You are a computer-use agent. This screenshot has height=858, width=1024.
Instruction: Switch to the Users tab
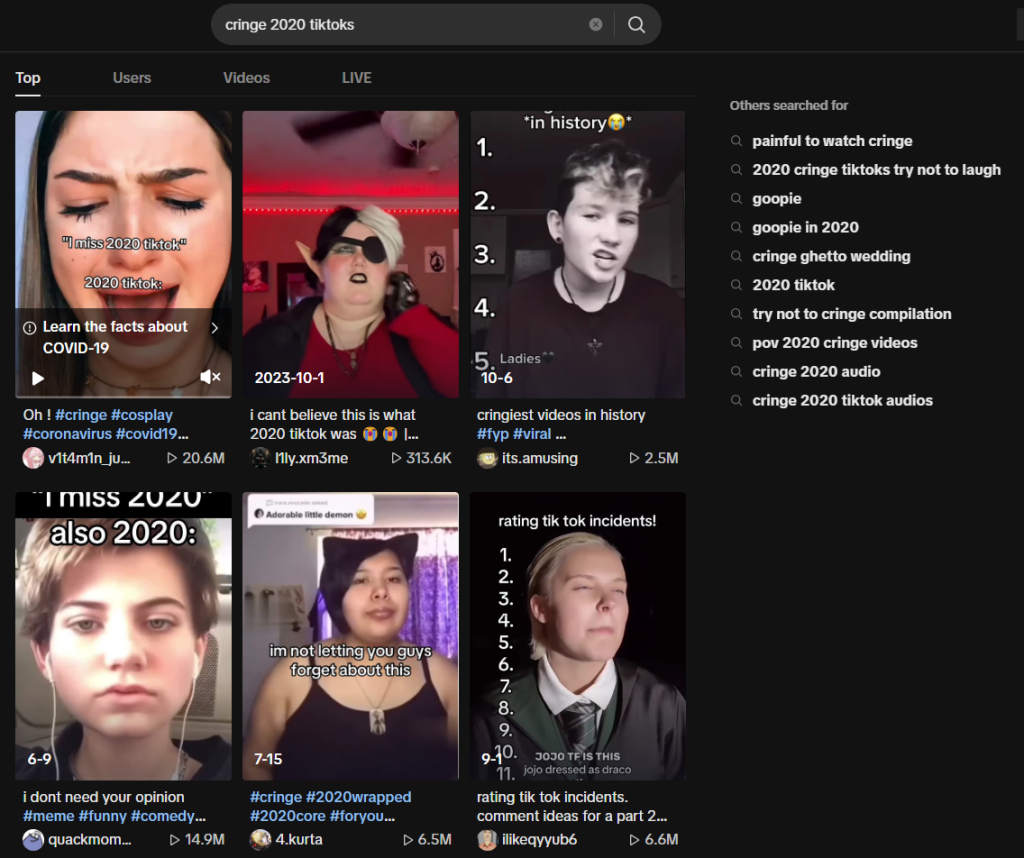click(132, 78)
